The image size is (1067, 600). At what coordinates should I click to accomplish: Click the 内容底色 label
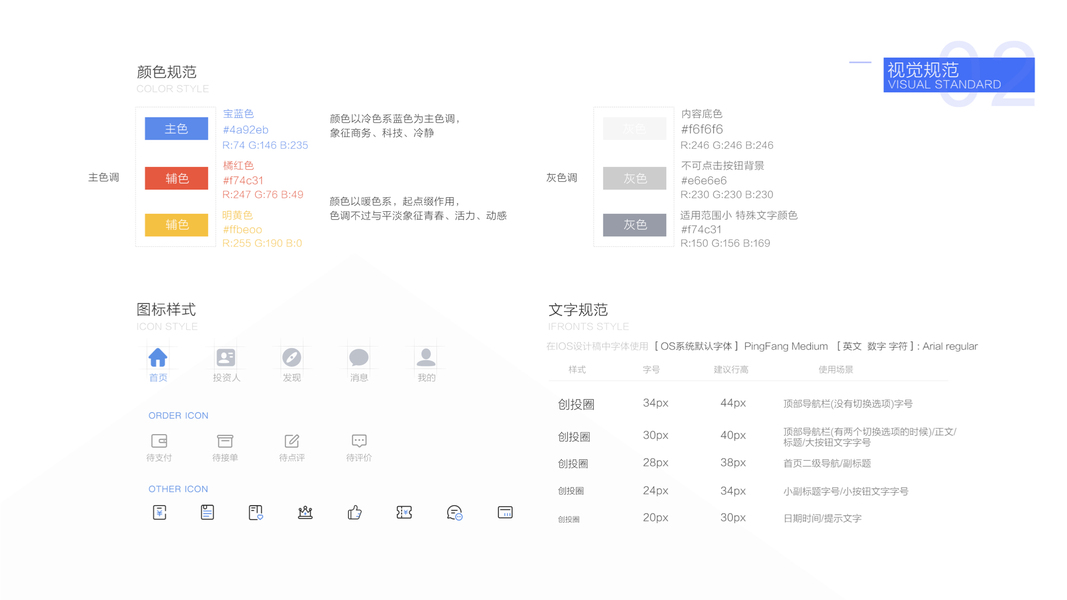click(x=702, y=114)
